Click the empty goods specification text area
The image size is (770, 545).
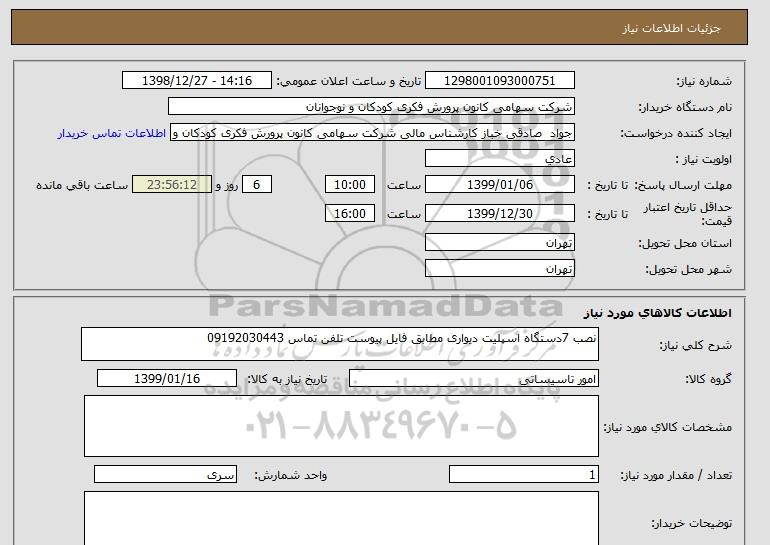(341, 426)
